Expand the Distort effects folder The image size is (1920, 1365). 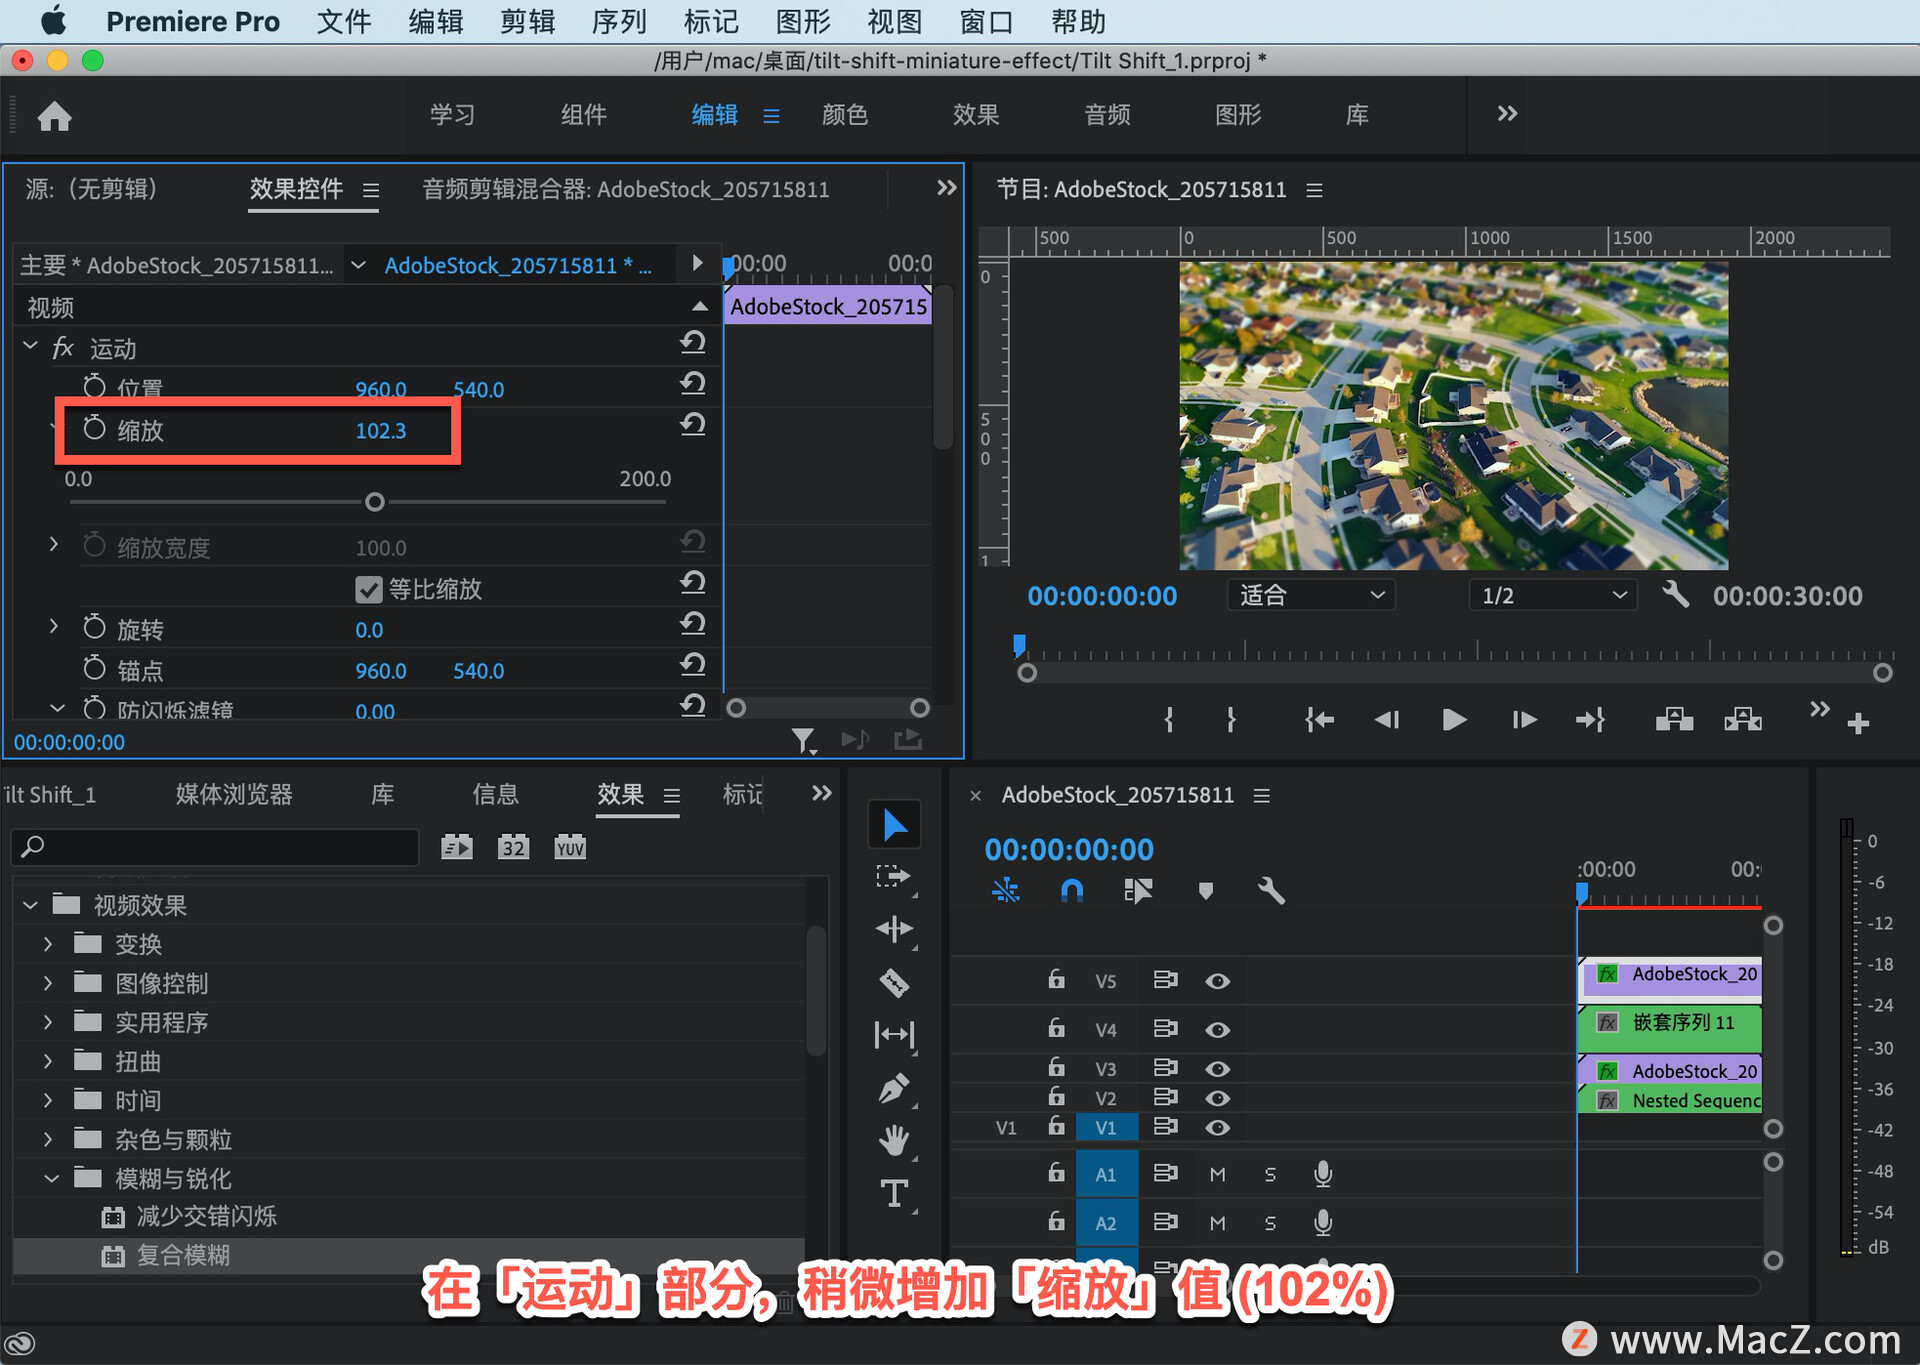pyautogui.click(x=47, y=1061)
